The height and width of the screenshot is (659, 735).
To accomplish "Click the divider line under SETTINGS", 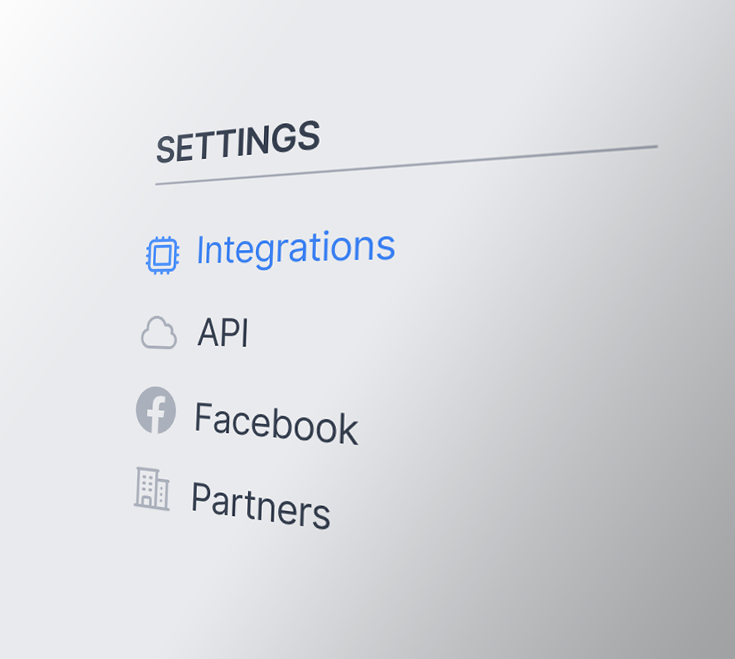I will coord(405,165).
